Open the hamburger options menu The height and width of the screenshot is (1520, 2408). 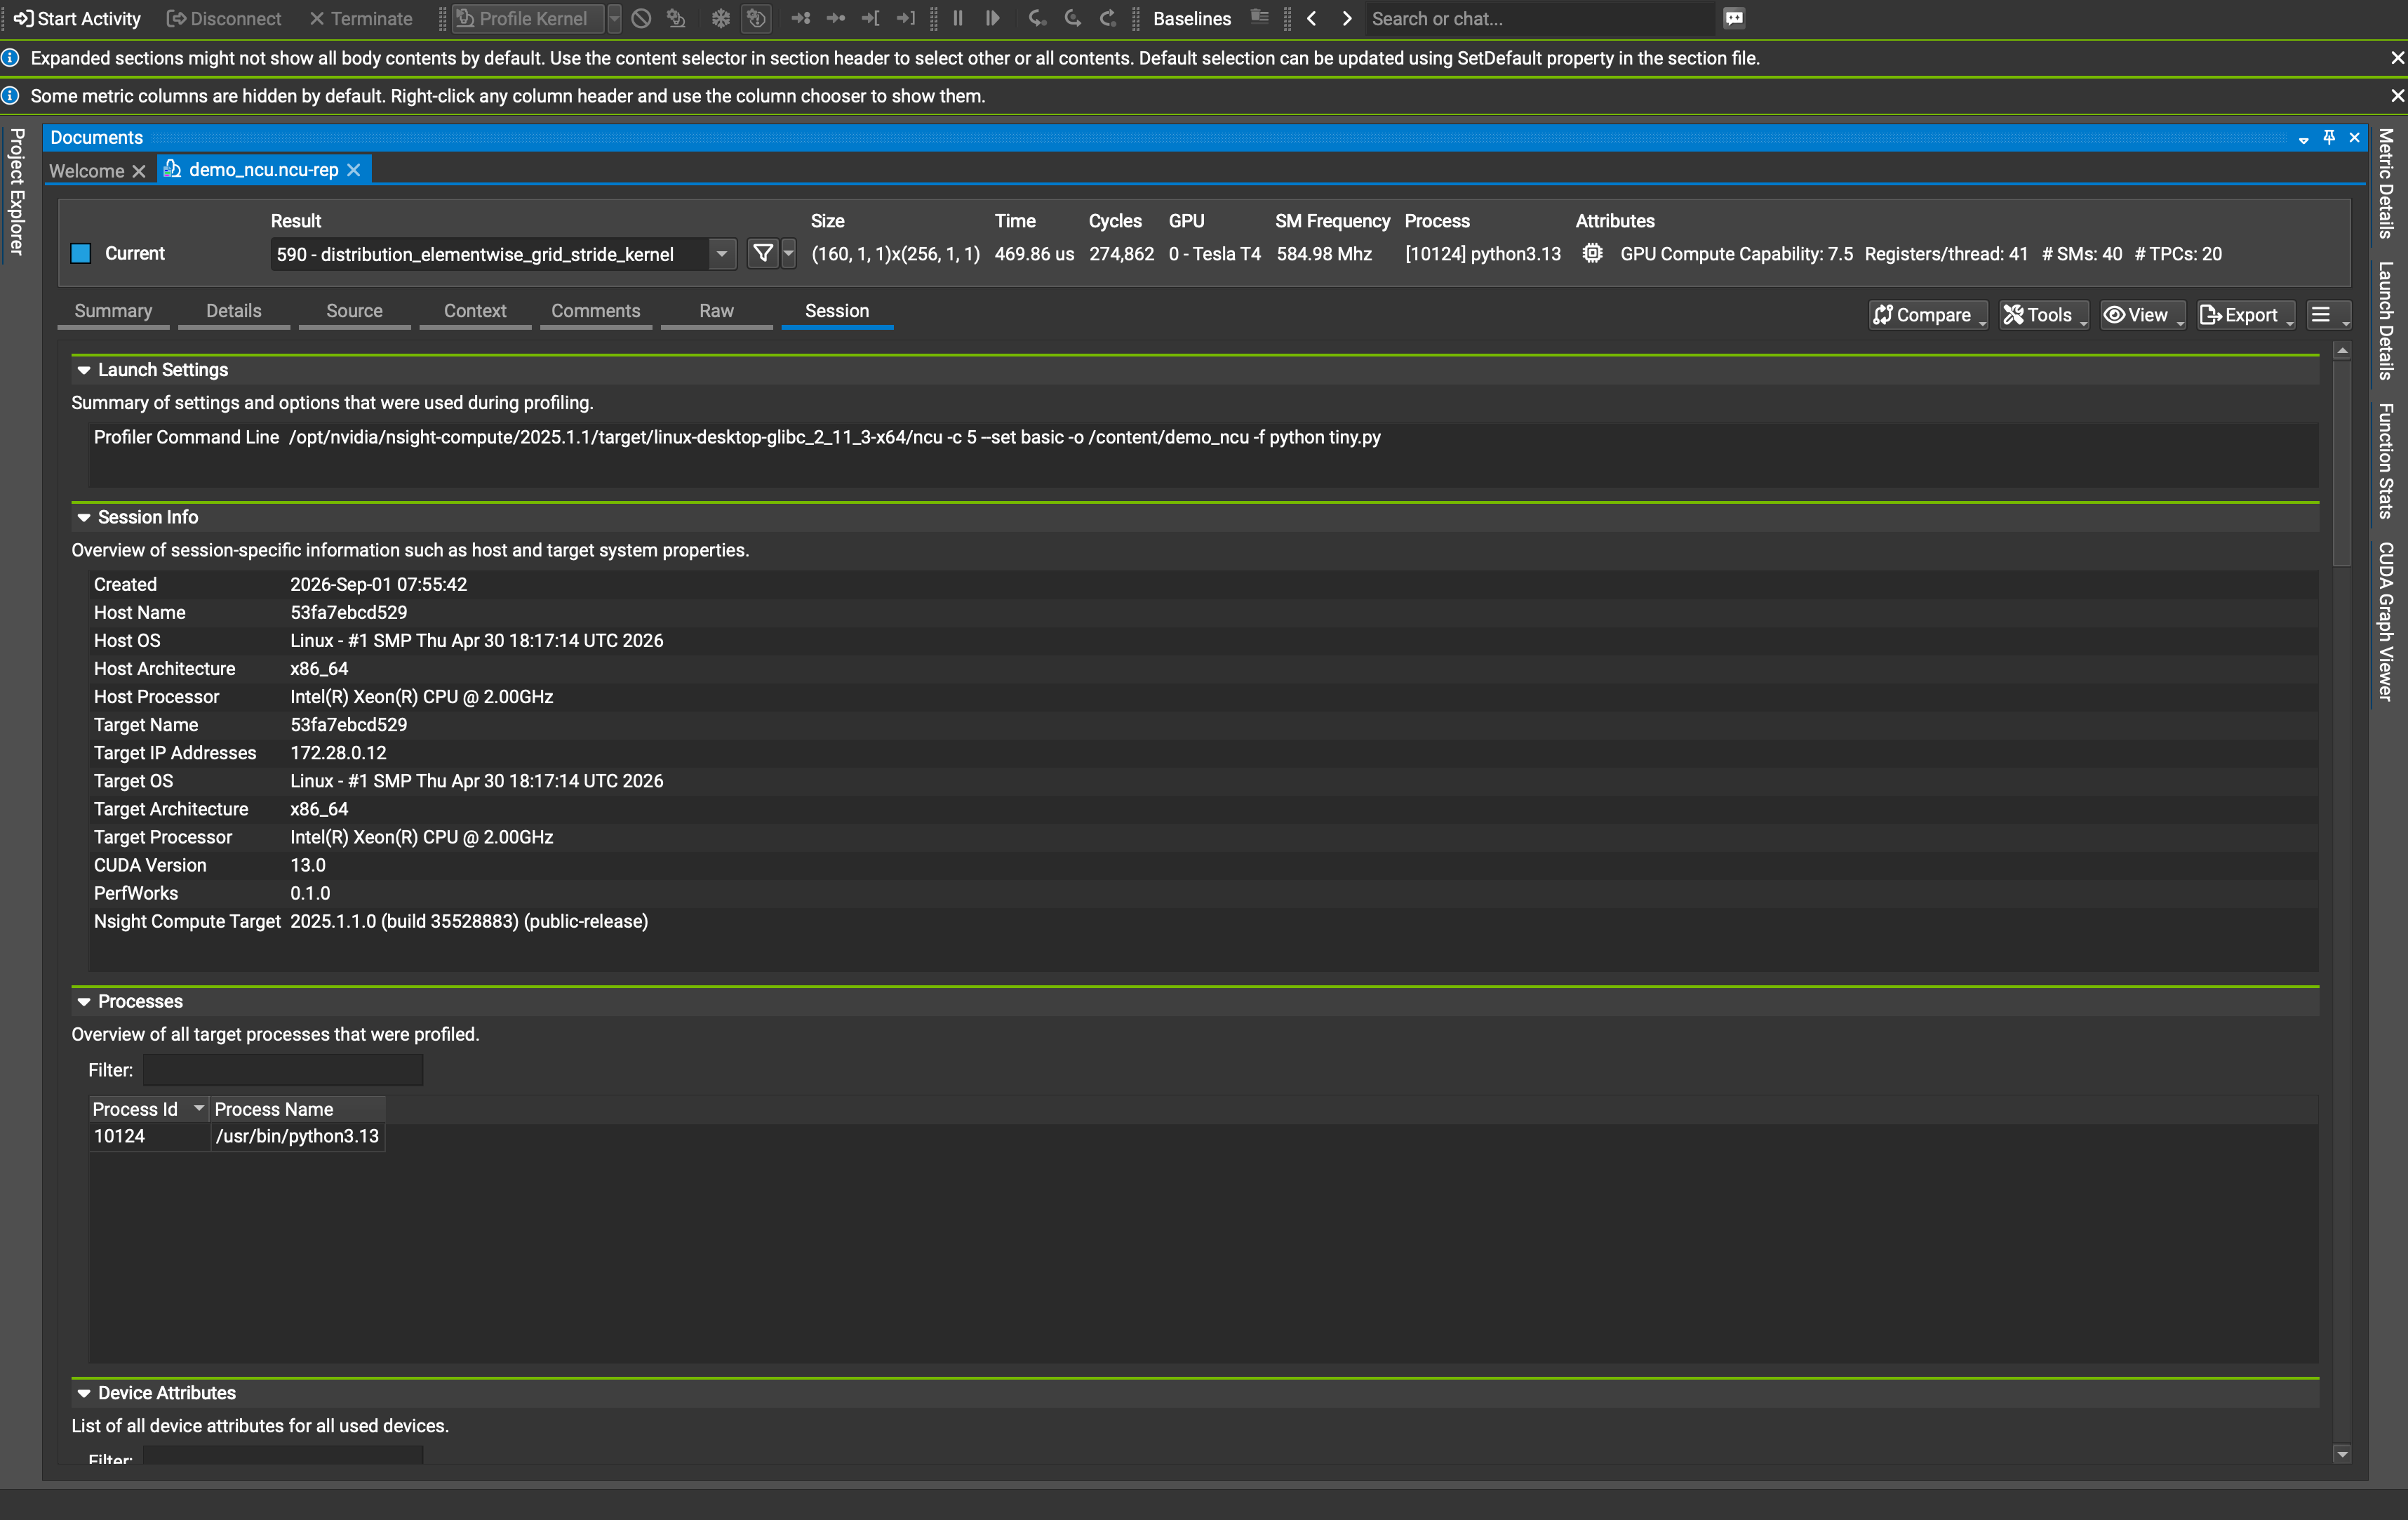coord(2328,315)
